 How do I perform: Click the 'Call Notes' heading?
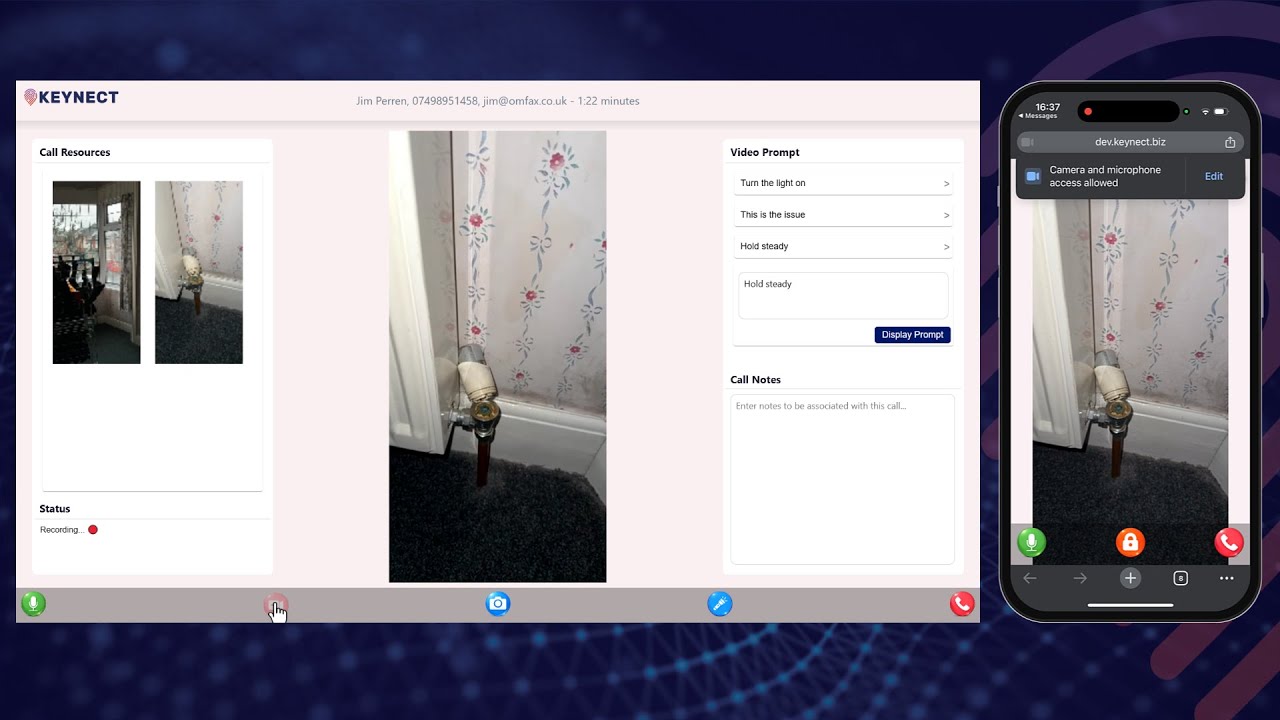[x=756, y=380]
